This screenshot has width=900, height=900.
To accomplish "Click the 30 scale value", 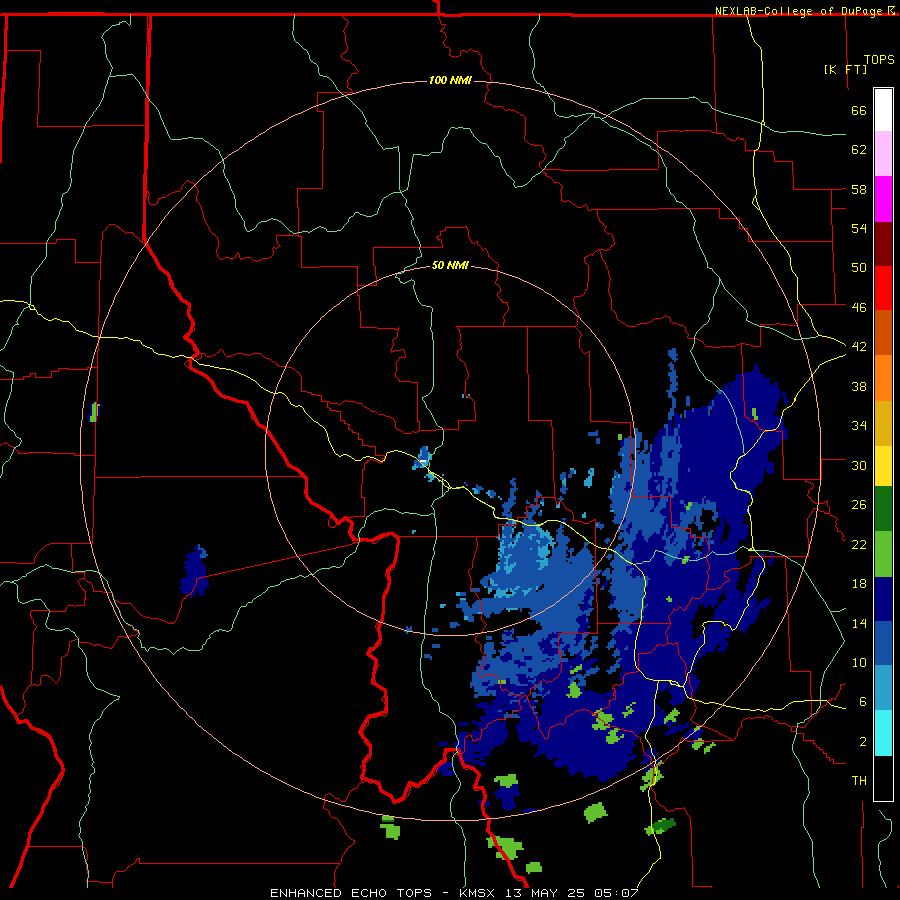I will 859,465.
